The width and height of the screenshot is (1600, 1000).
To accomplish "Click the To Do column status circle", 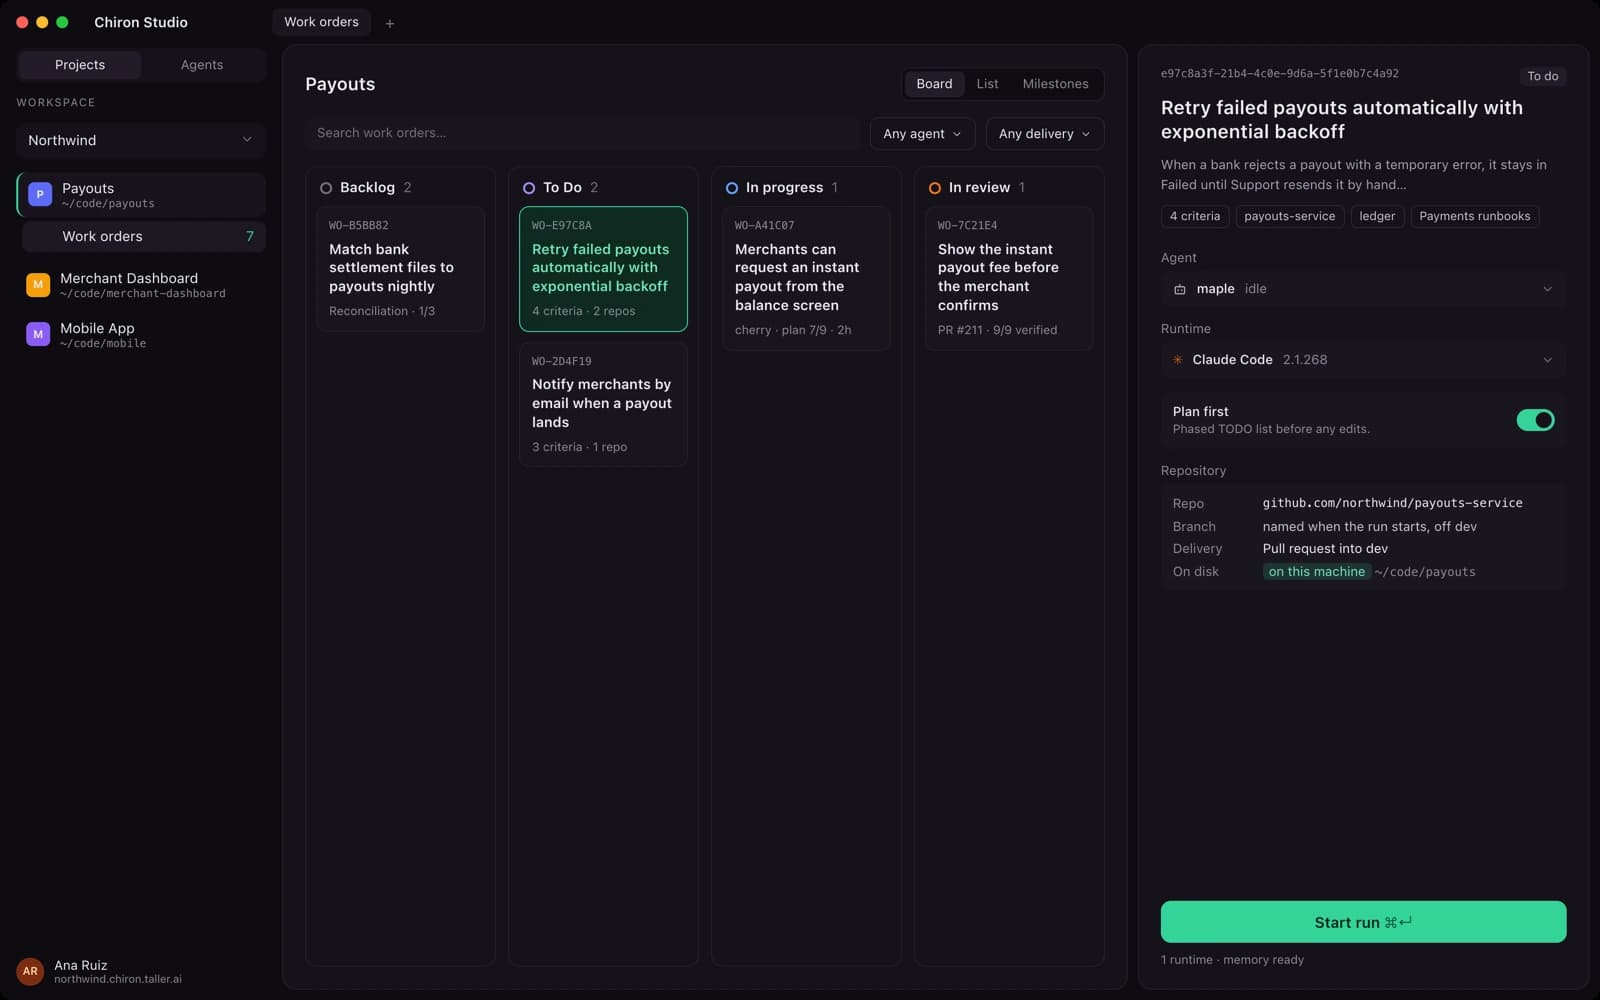I will (x=529, y=188).
